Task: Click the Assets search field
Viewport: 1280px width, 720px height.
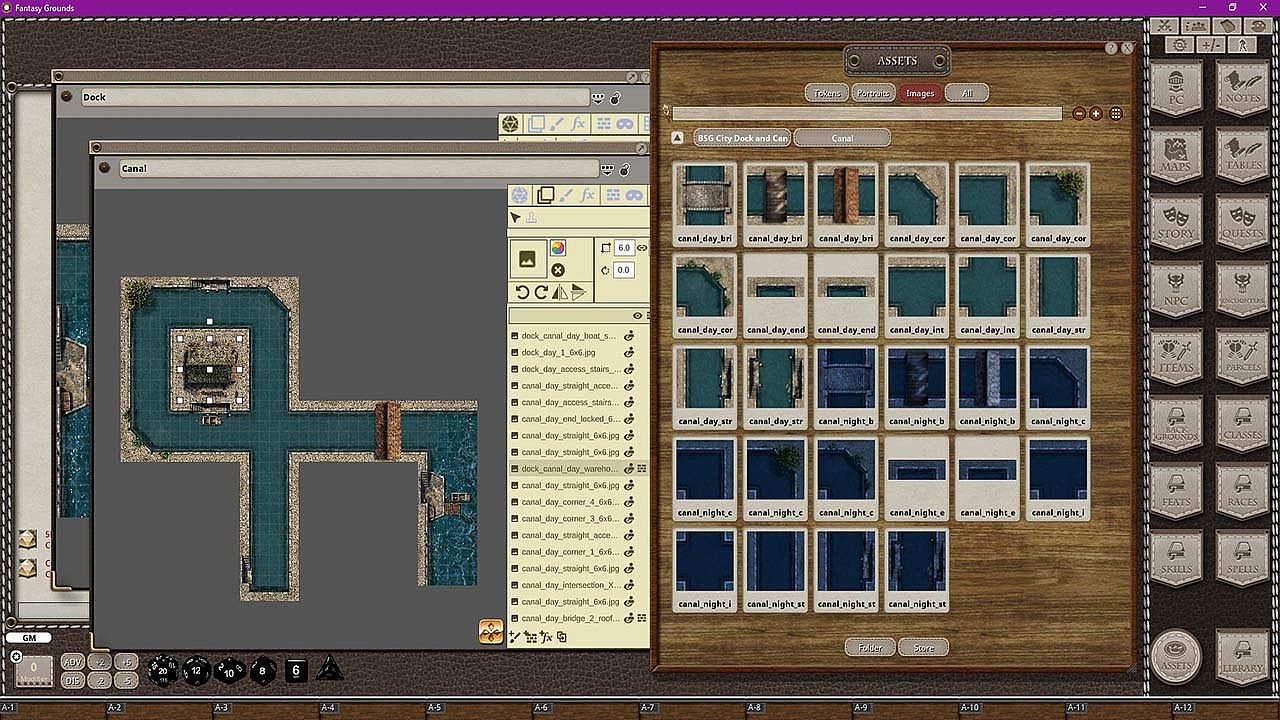Action: (866, 114)
